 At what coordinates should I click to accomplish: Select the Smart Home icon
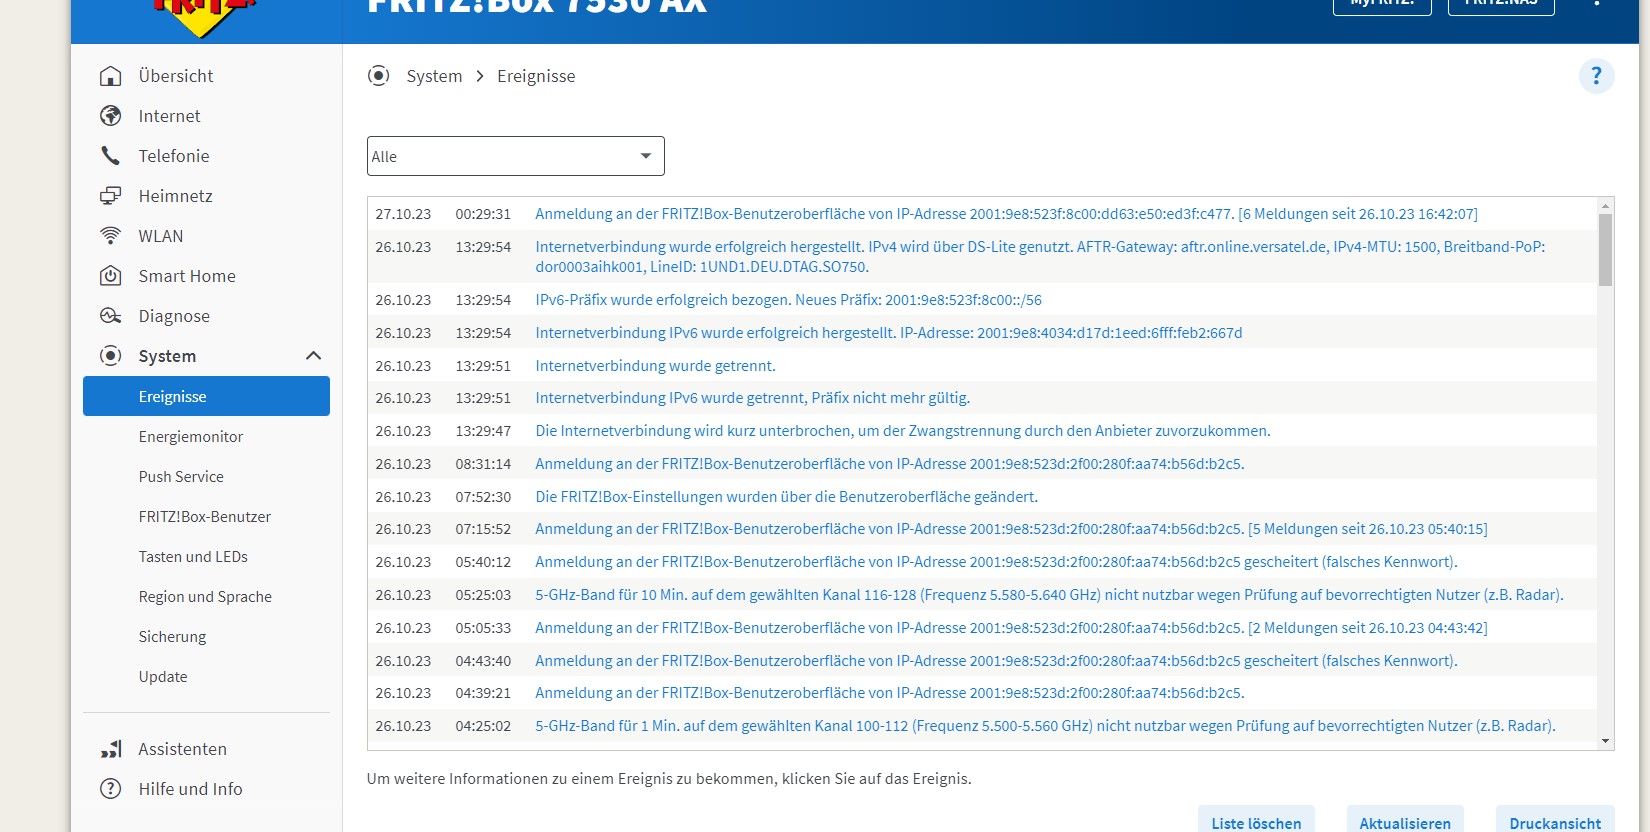tap(111, 276)
